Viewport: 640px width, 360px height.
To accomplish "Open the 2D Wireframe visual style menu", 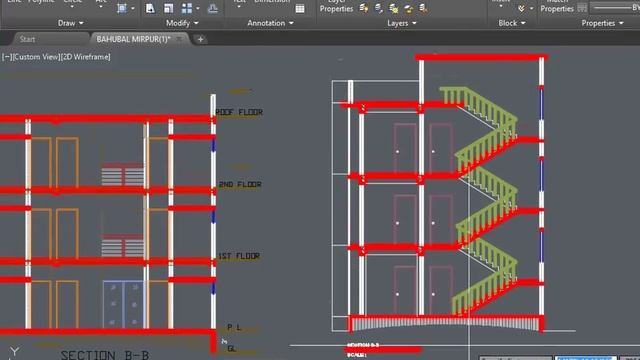I will click(x=86, y=57).
